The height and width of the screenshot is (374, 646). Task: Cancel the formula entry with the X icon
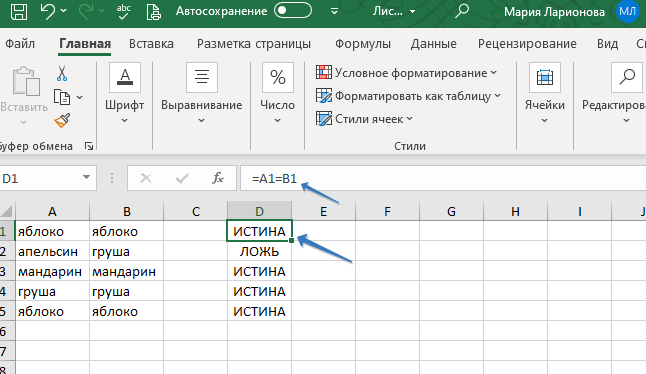click(146, 178)
